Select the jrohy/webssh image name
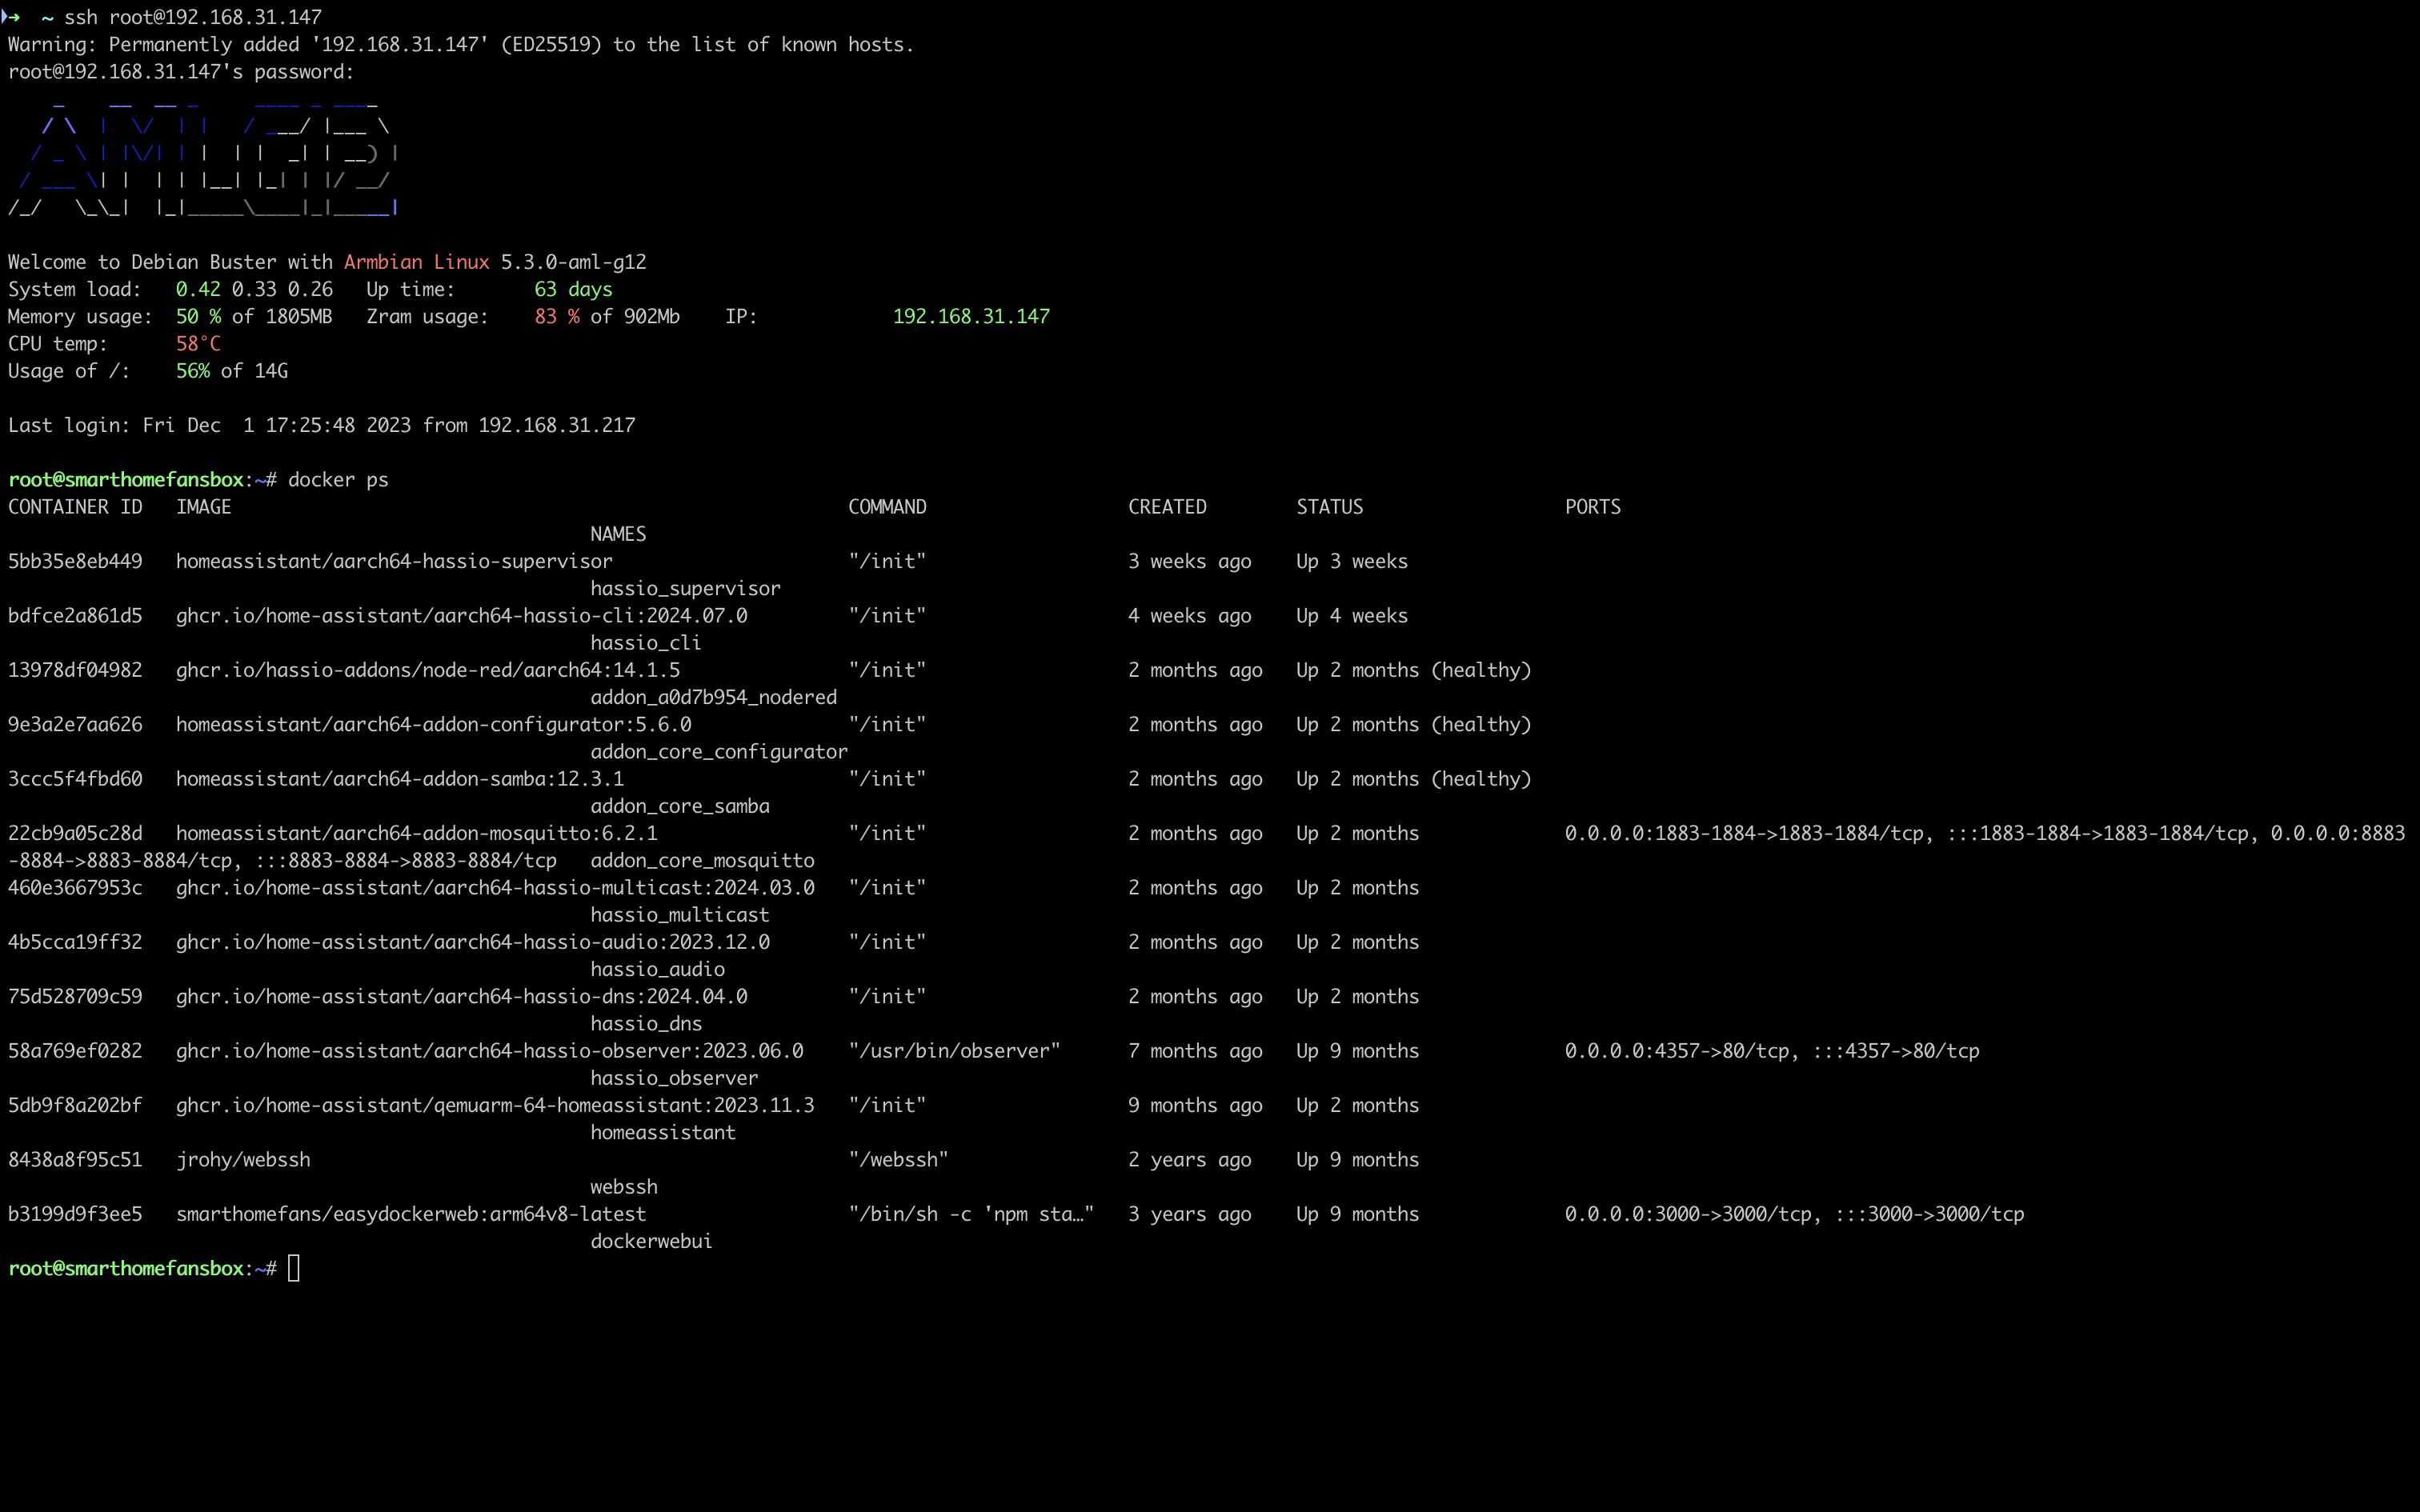The height and width of the screenshot is (1512, 2420). point(243,1159)
